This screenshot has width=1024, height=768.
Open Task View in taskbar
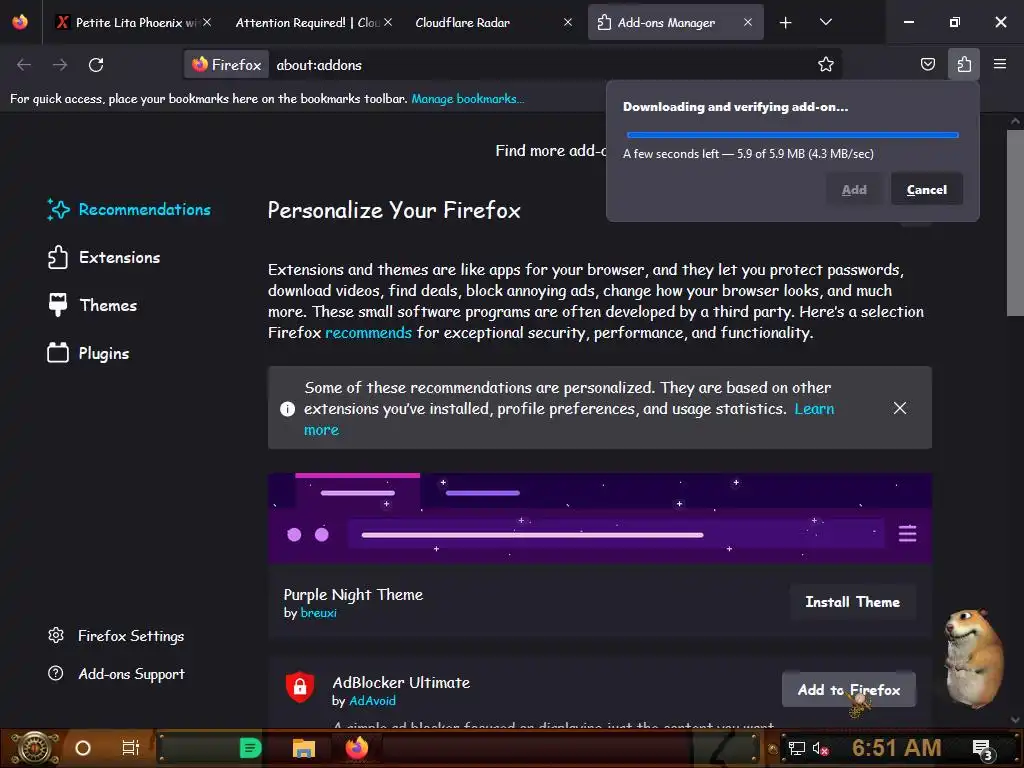click(x=131, y=748)
